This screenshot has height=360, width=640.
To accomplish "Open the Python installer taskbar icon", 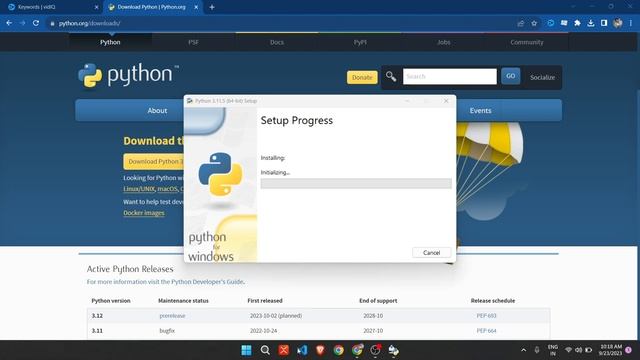I will pos(393,350).
